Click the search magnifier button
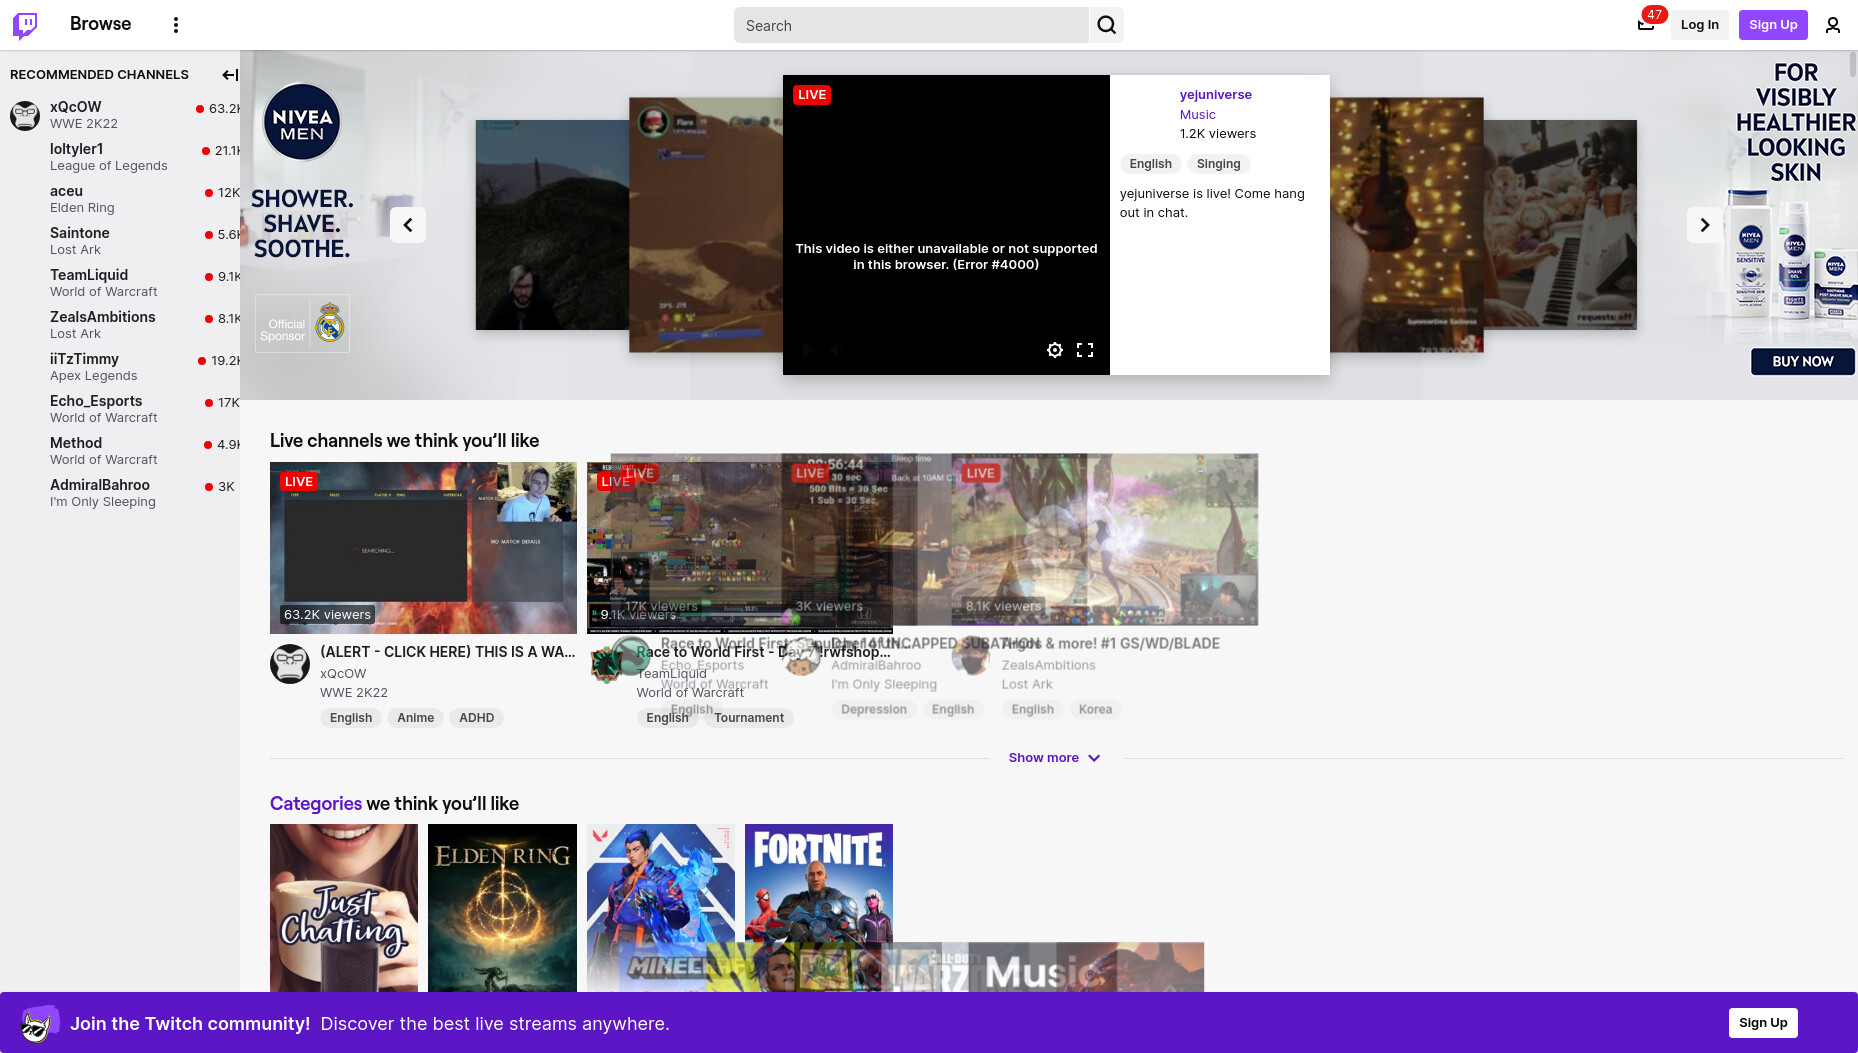 coord(1106,25)
